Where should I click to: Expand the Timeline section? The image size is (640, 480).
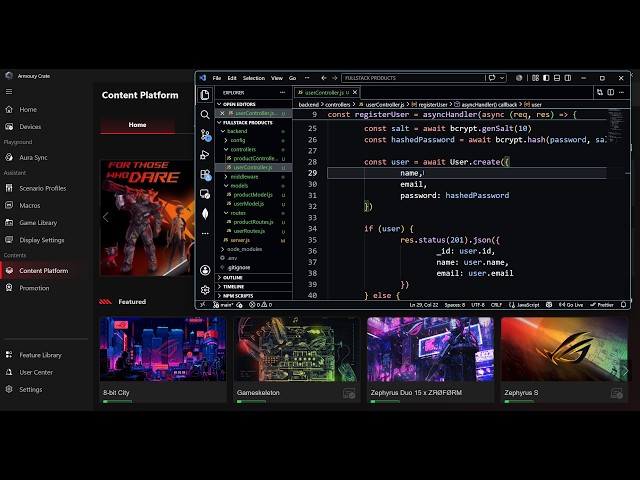click(253, 287)
